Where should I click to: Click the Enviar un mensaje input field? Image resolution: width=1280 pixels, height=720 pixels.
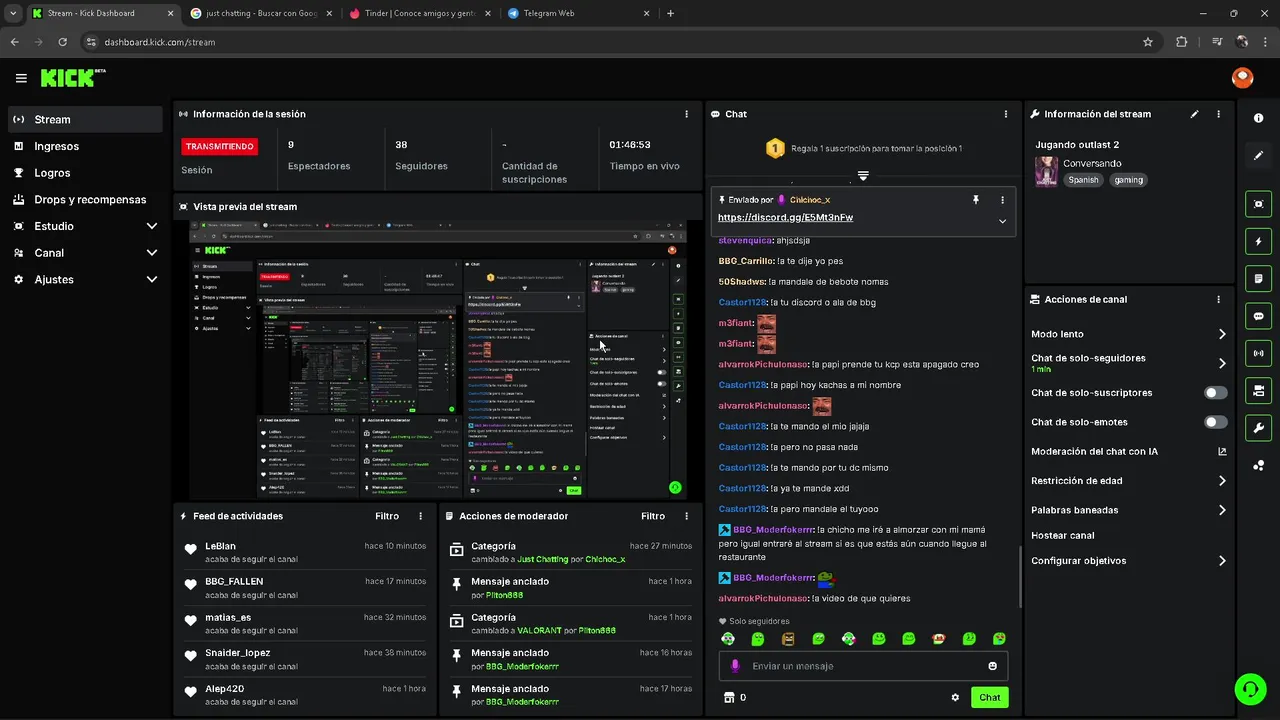863,666
